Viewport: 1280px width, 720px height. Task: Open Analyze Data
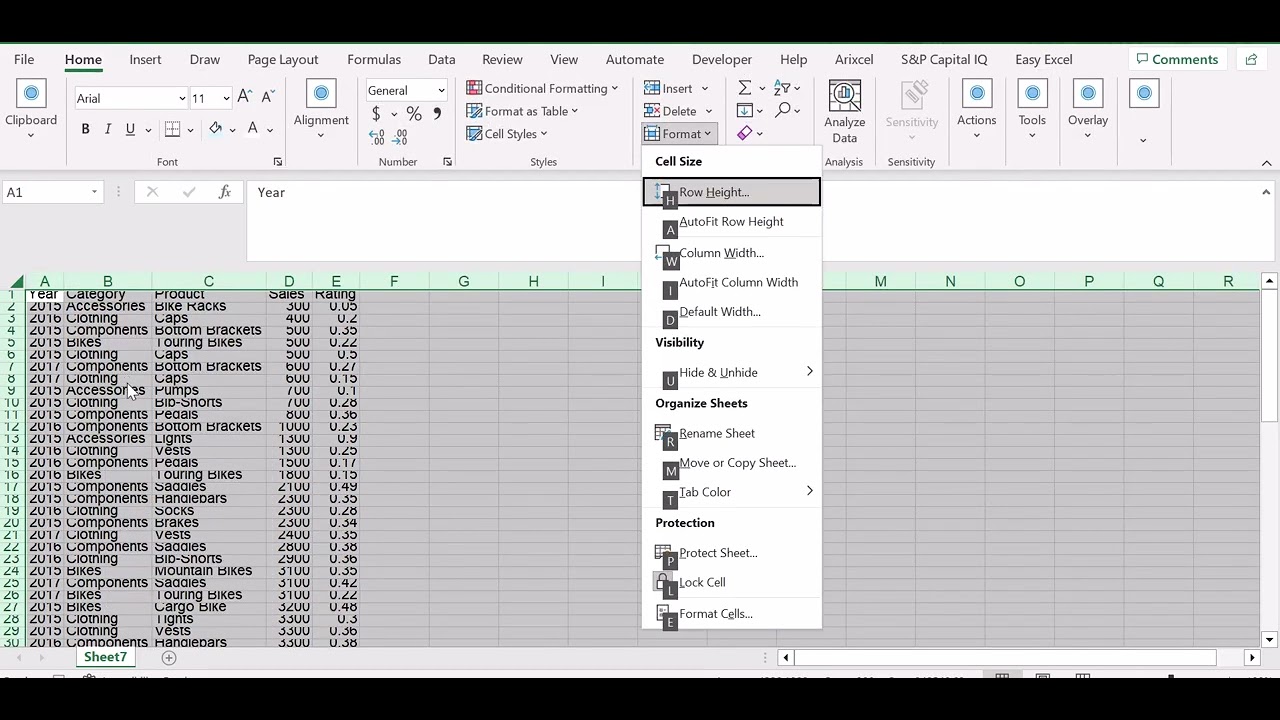(845, 112)
